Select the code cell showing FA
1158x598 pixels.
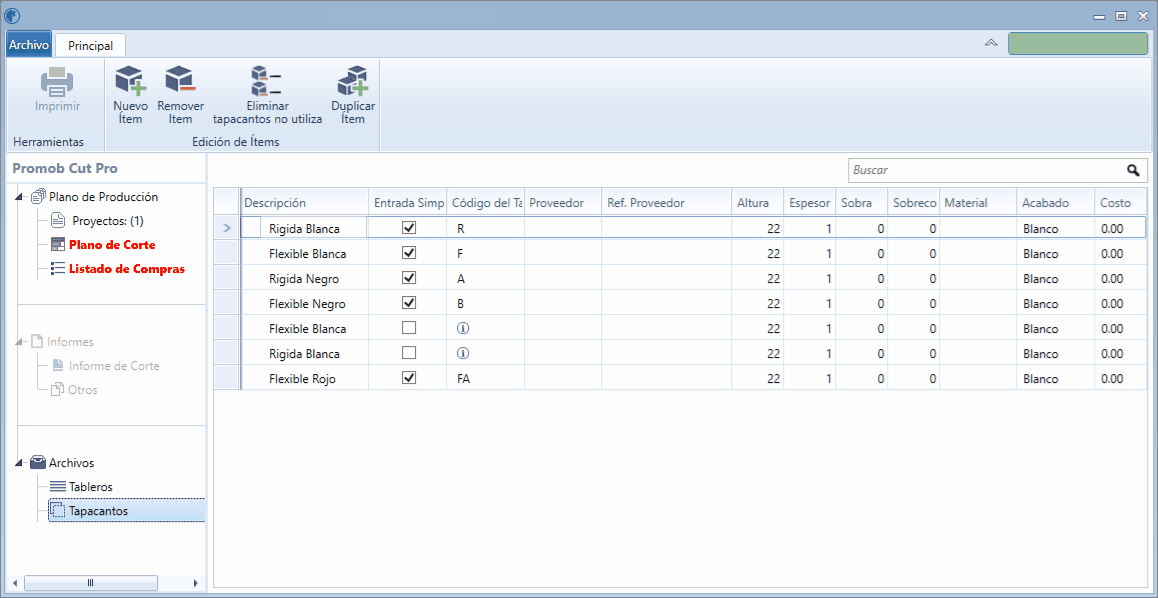coord(485,378)
